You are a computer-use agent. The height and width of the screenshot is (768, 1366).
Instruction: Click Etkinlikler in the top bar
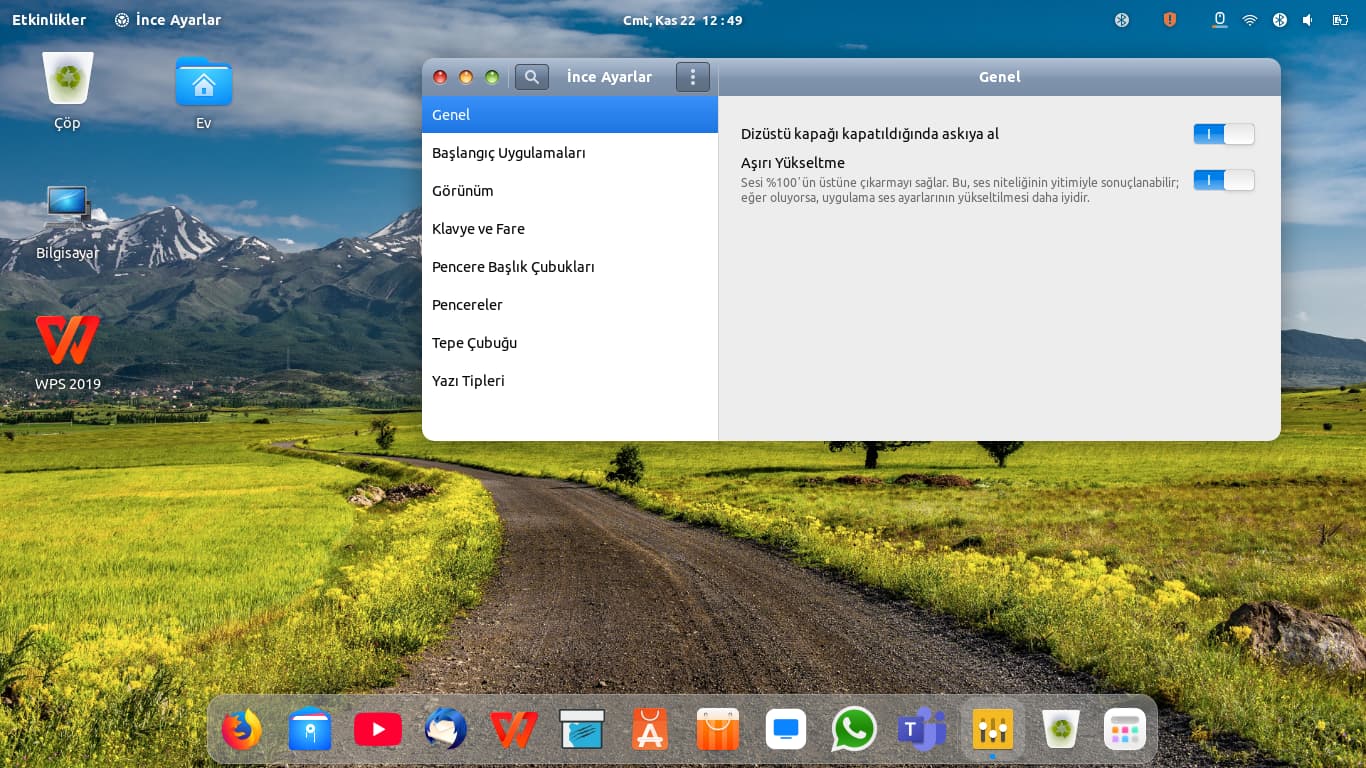click(49, 20)
